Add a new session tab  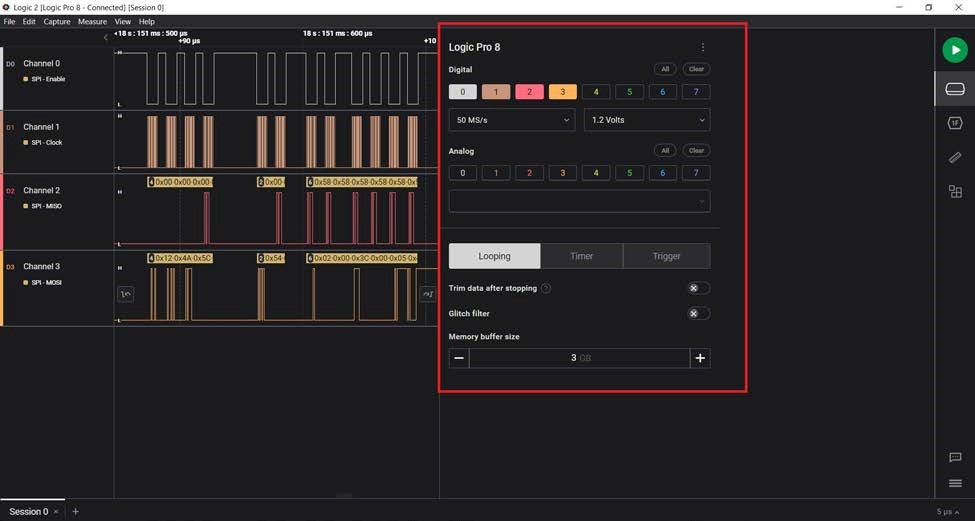pyautogui.click(x=75, y=512)
